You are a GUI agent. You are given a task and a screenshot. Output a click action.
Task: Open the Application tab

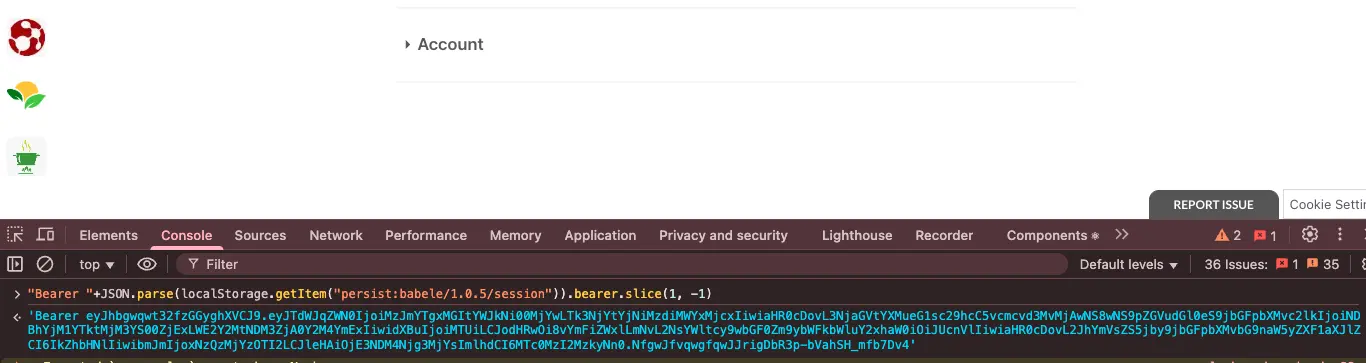click(600, 235)
